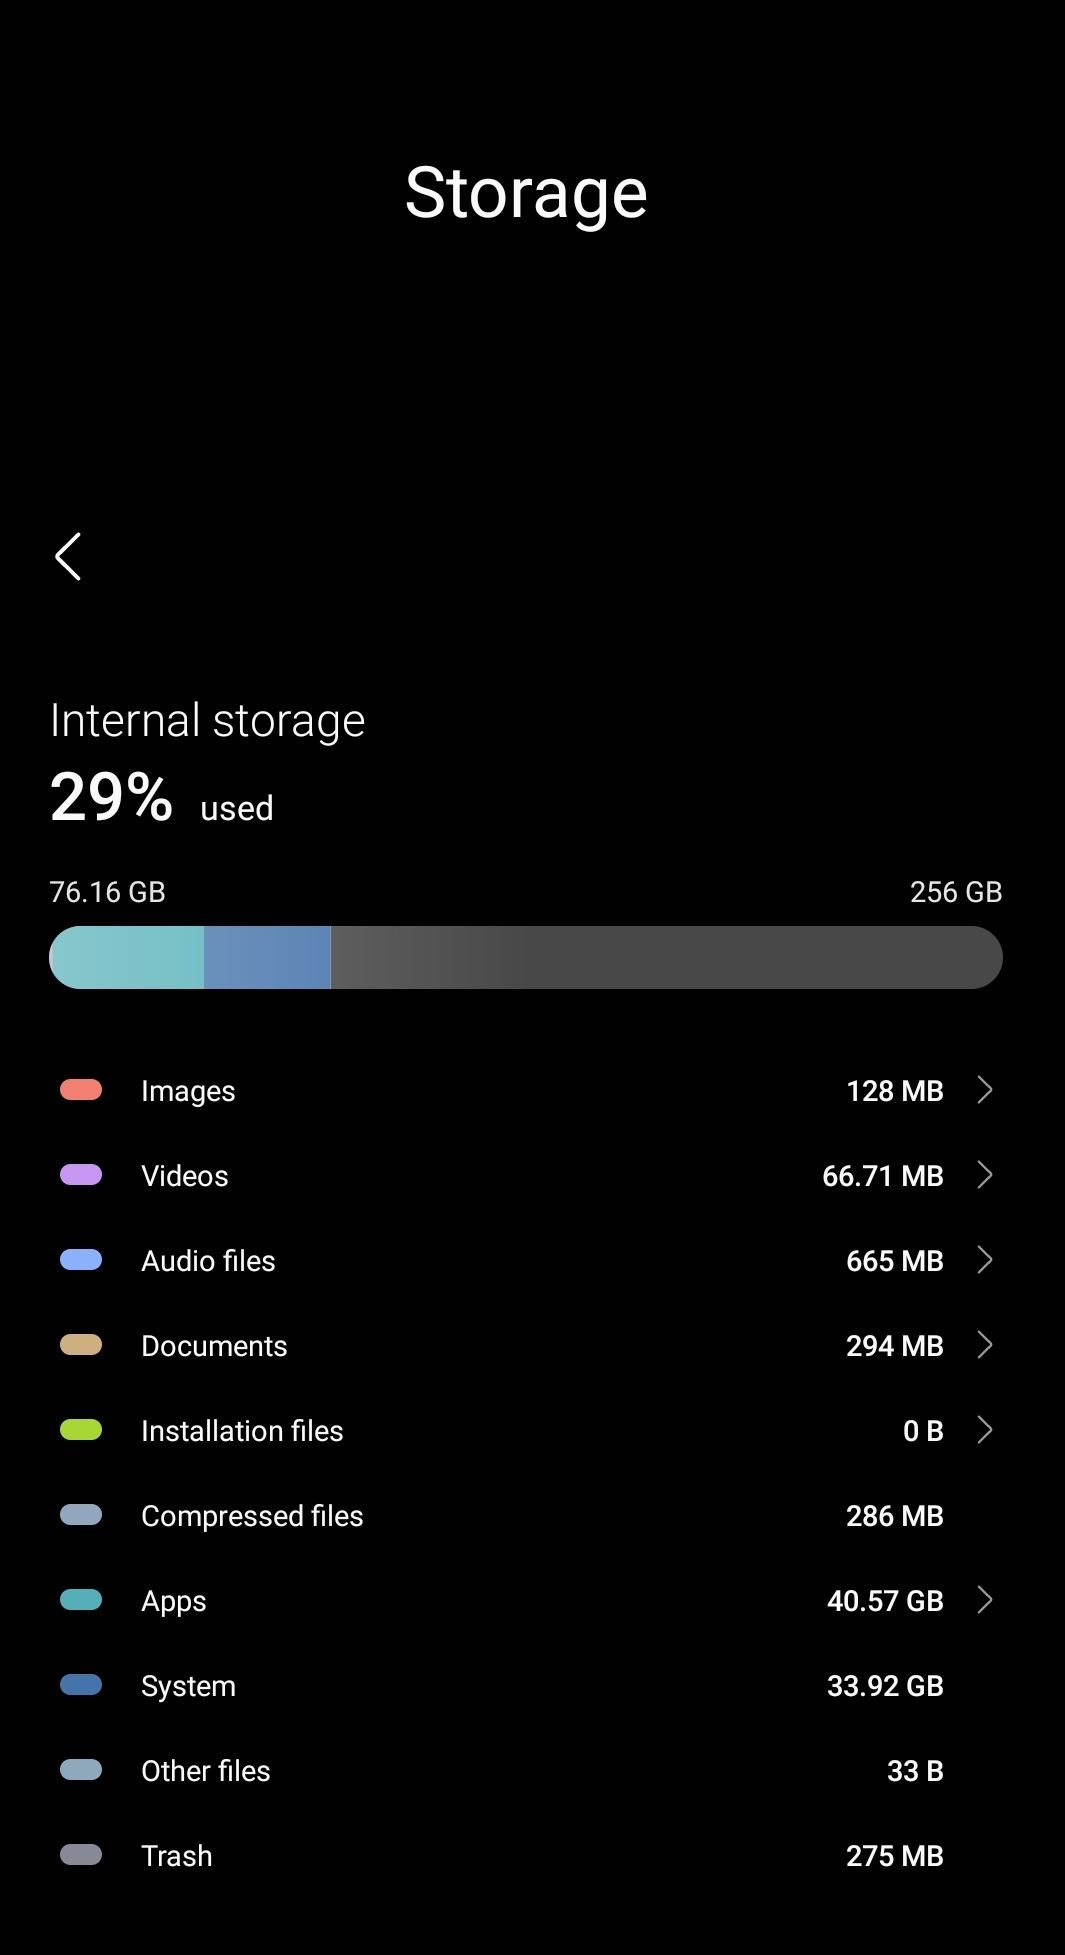
Task: Tap the 29% used storage text
Action: click(162, 798)
